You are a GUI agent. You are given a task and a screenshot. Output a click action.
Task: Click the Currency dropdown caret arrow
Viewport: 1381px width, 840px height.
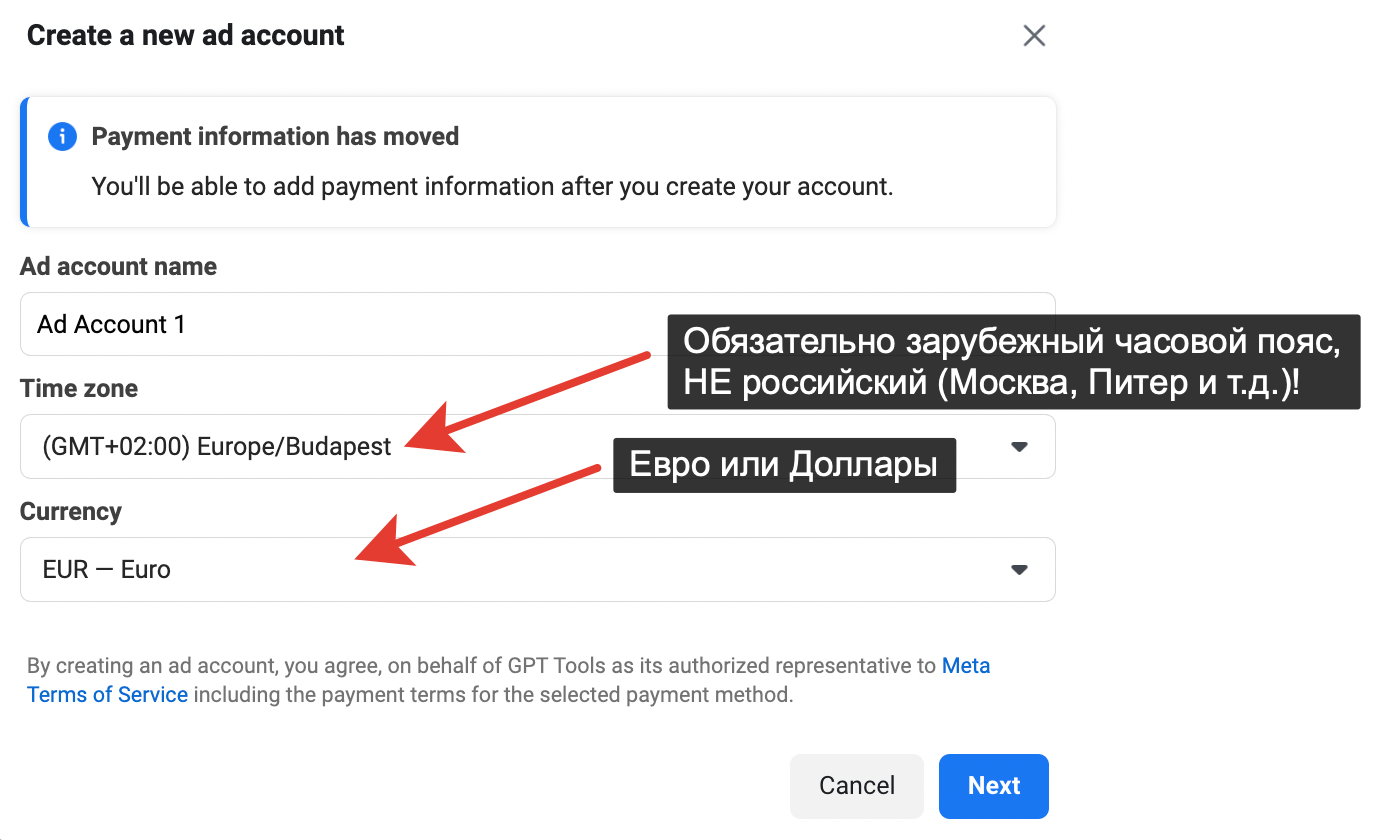[x=1019, y=570]
